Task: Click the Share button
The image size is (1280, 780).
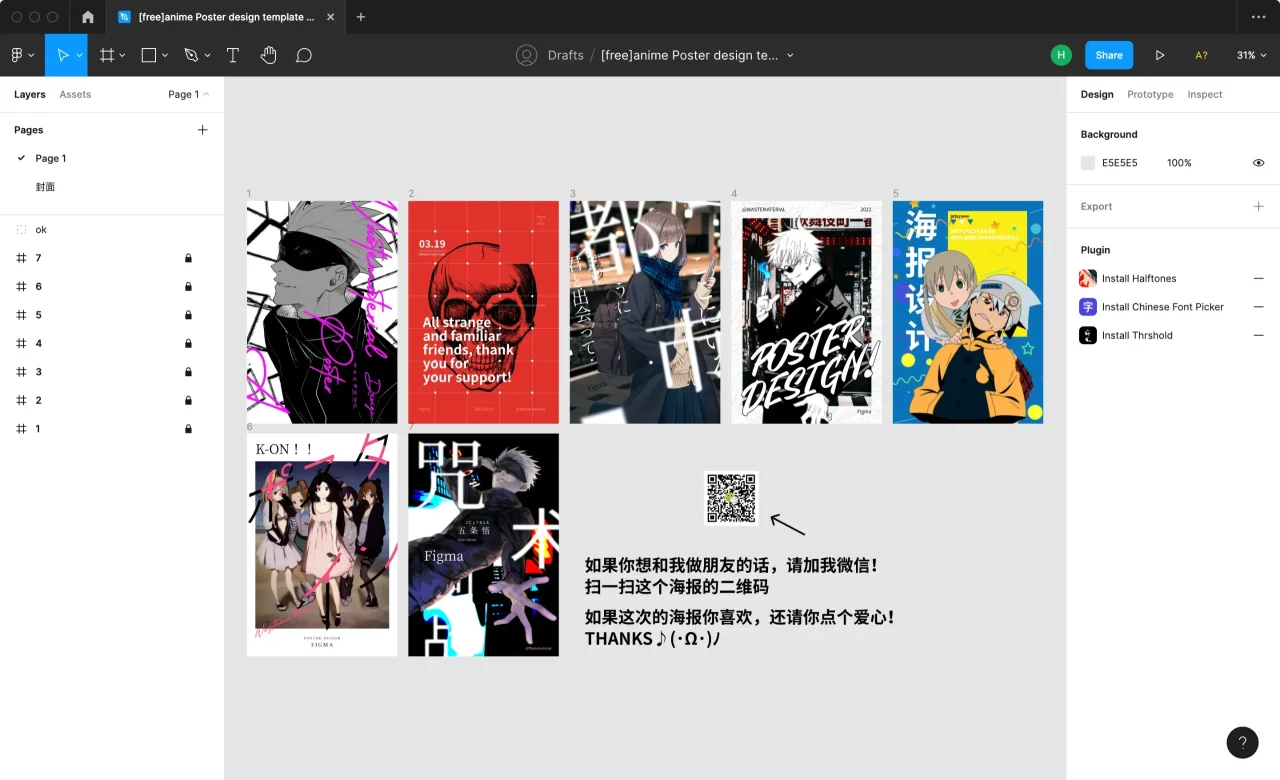Action: click(1109, 55)
